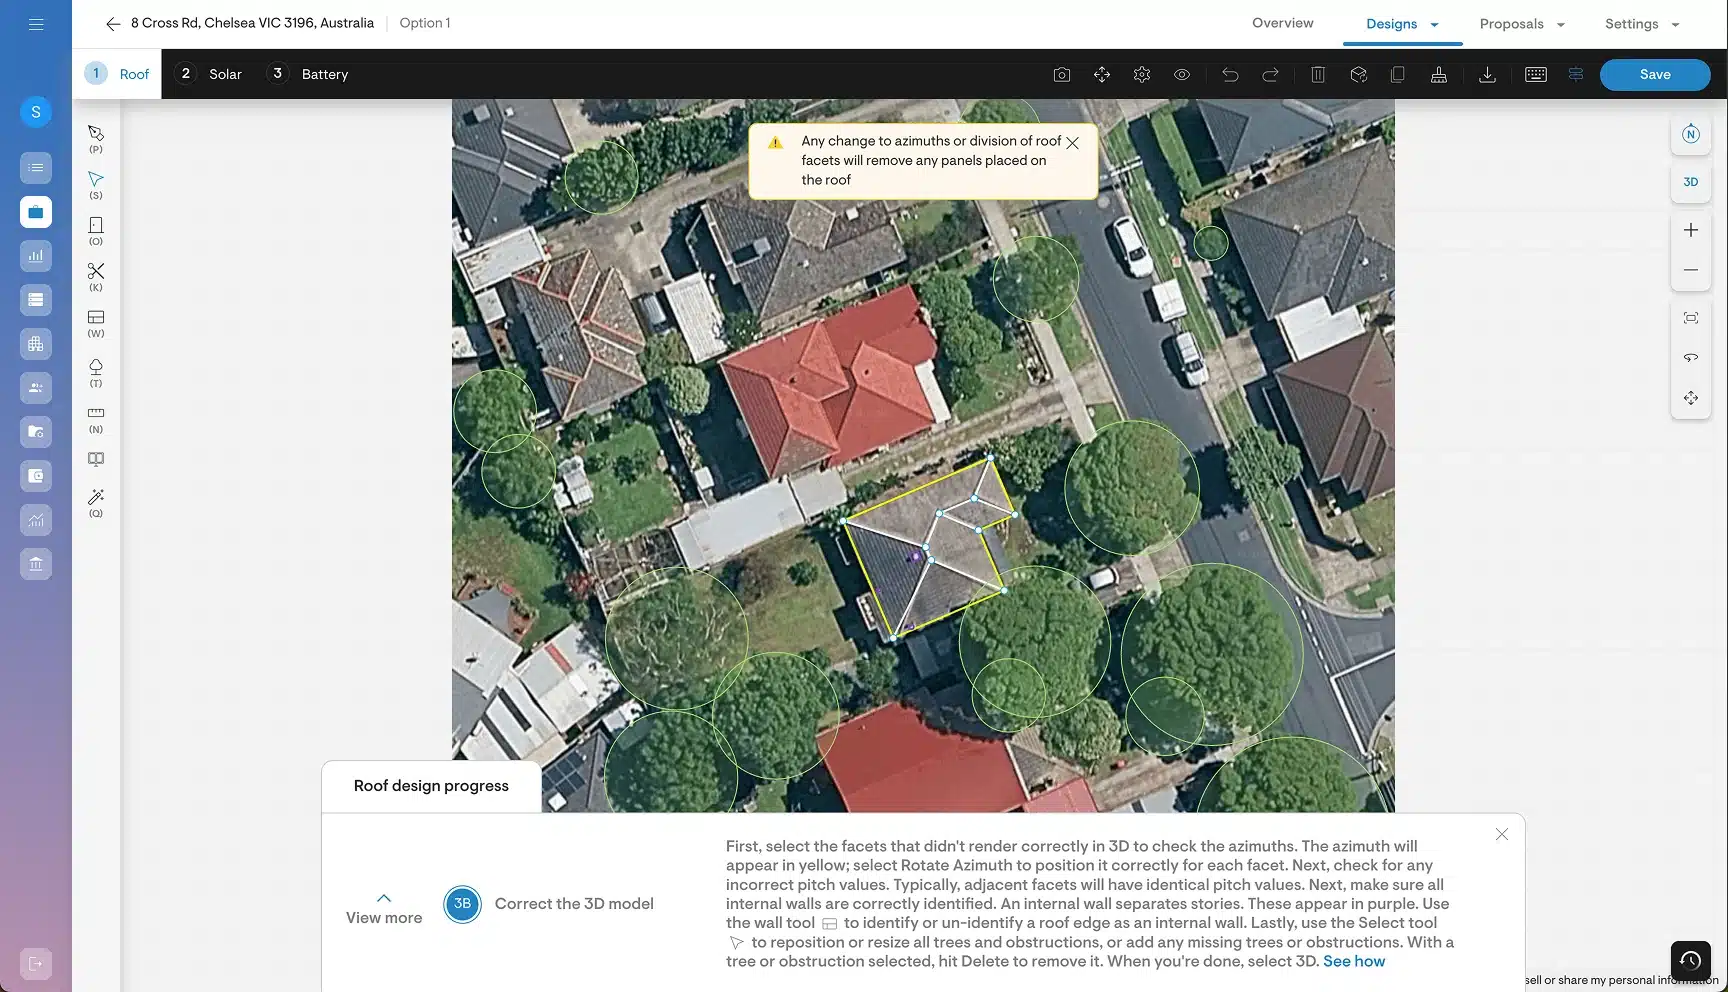1728x992 pixels.
Task: Click the Undo arrow in toolbar
Action: [1230, 75]
